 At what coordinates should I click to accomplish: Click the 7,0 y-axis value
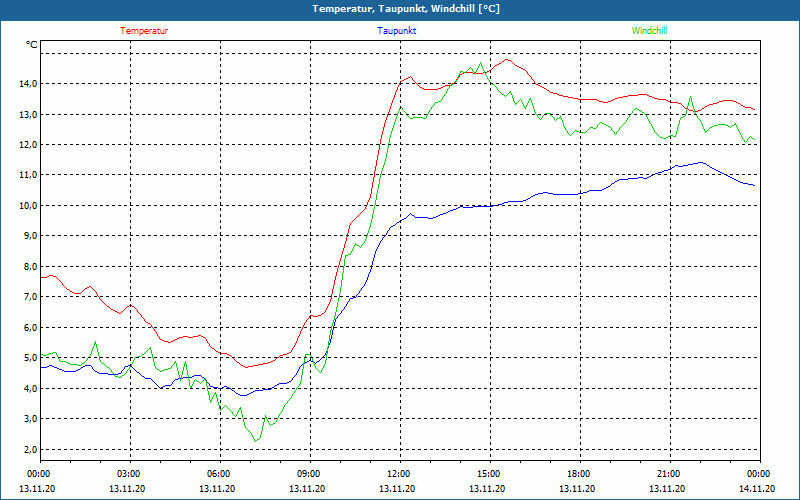[30, 297]
